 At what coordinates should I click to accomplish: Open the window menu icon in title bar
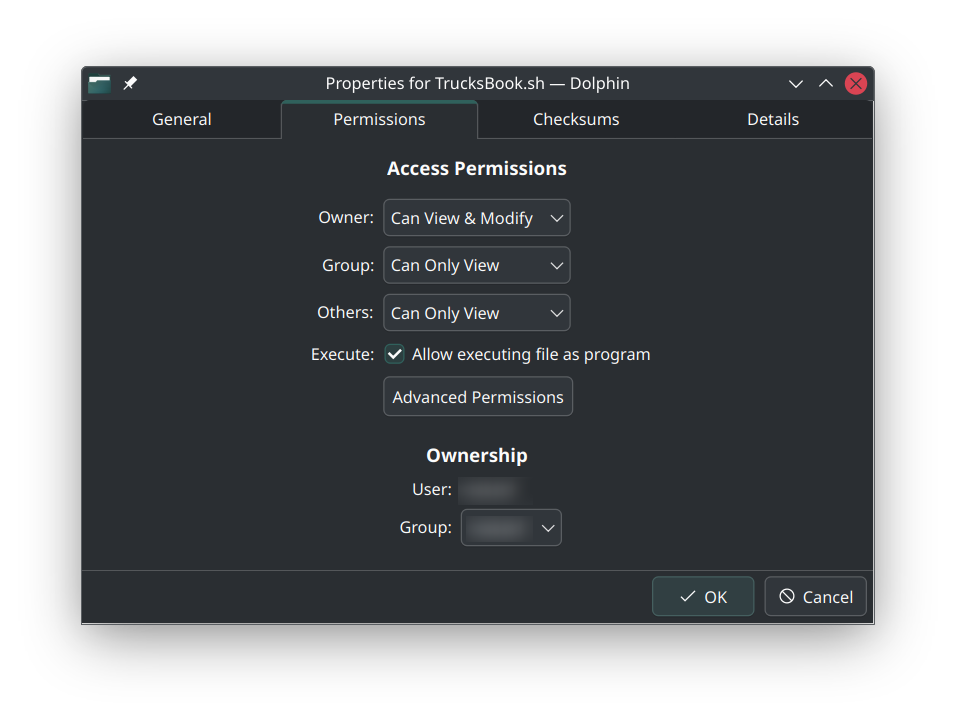click(99, 84)
